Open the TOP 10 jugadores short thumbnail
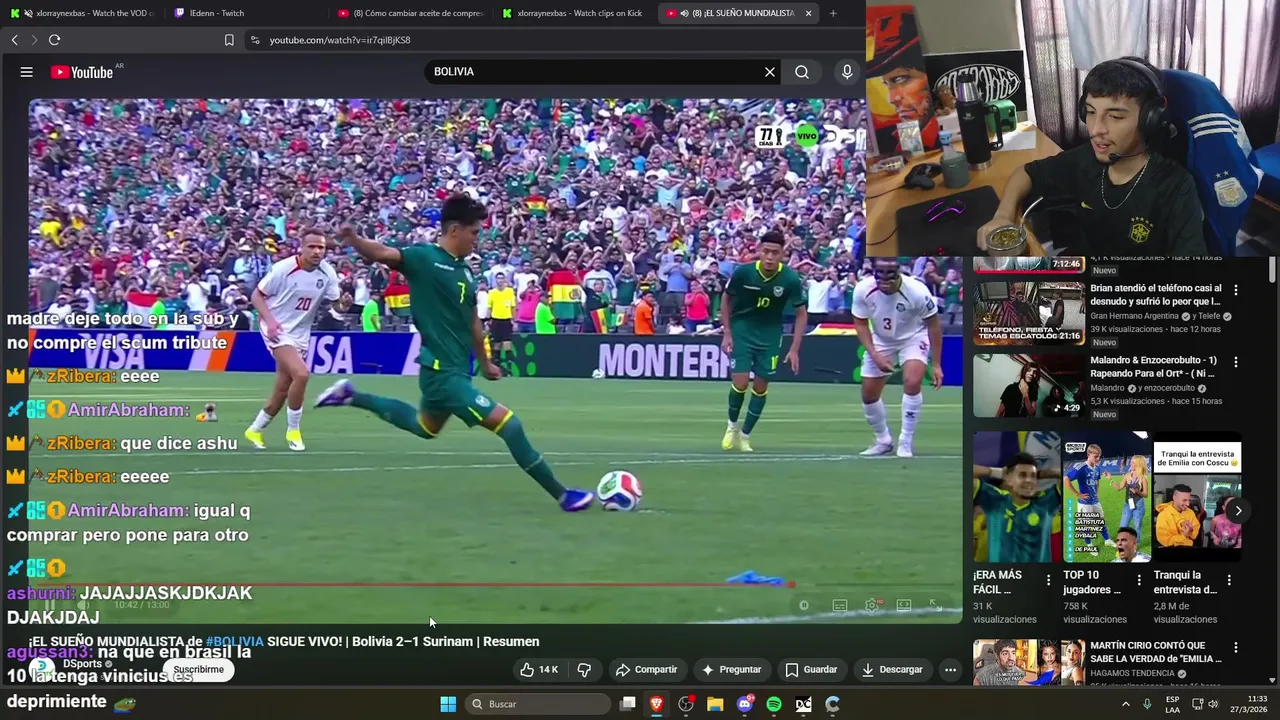 (1107, 497)
